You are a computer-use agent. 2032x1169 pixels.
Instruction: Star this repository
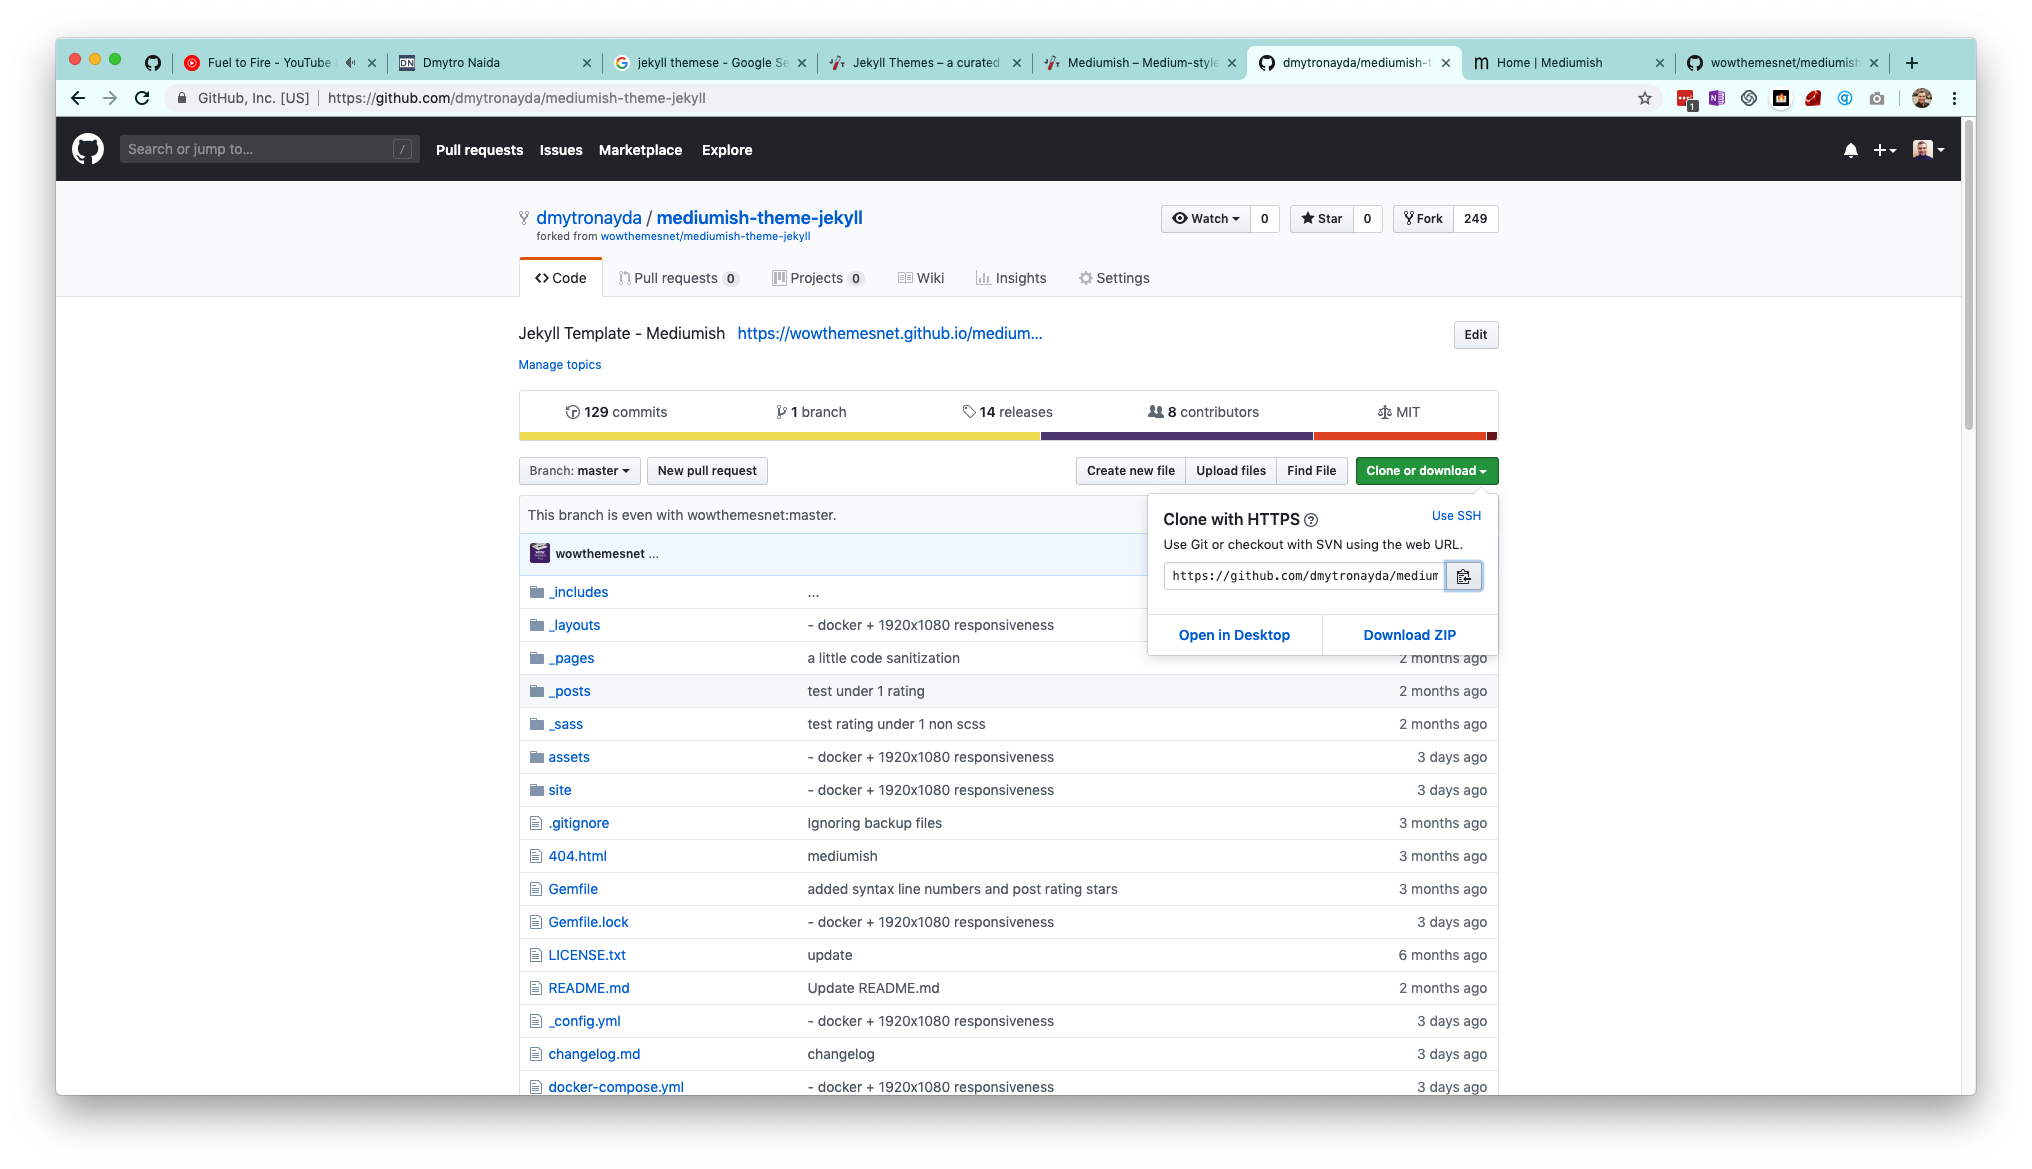pyautogui.click(x=1322, y=219)
